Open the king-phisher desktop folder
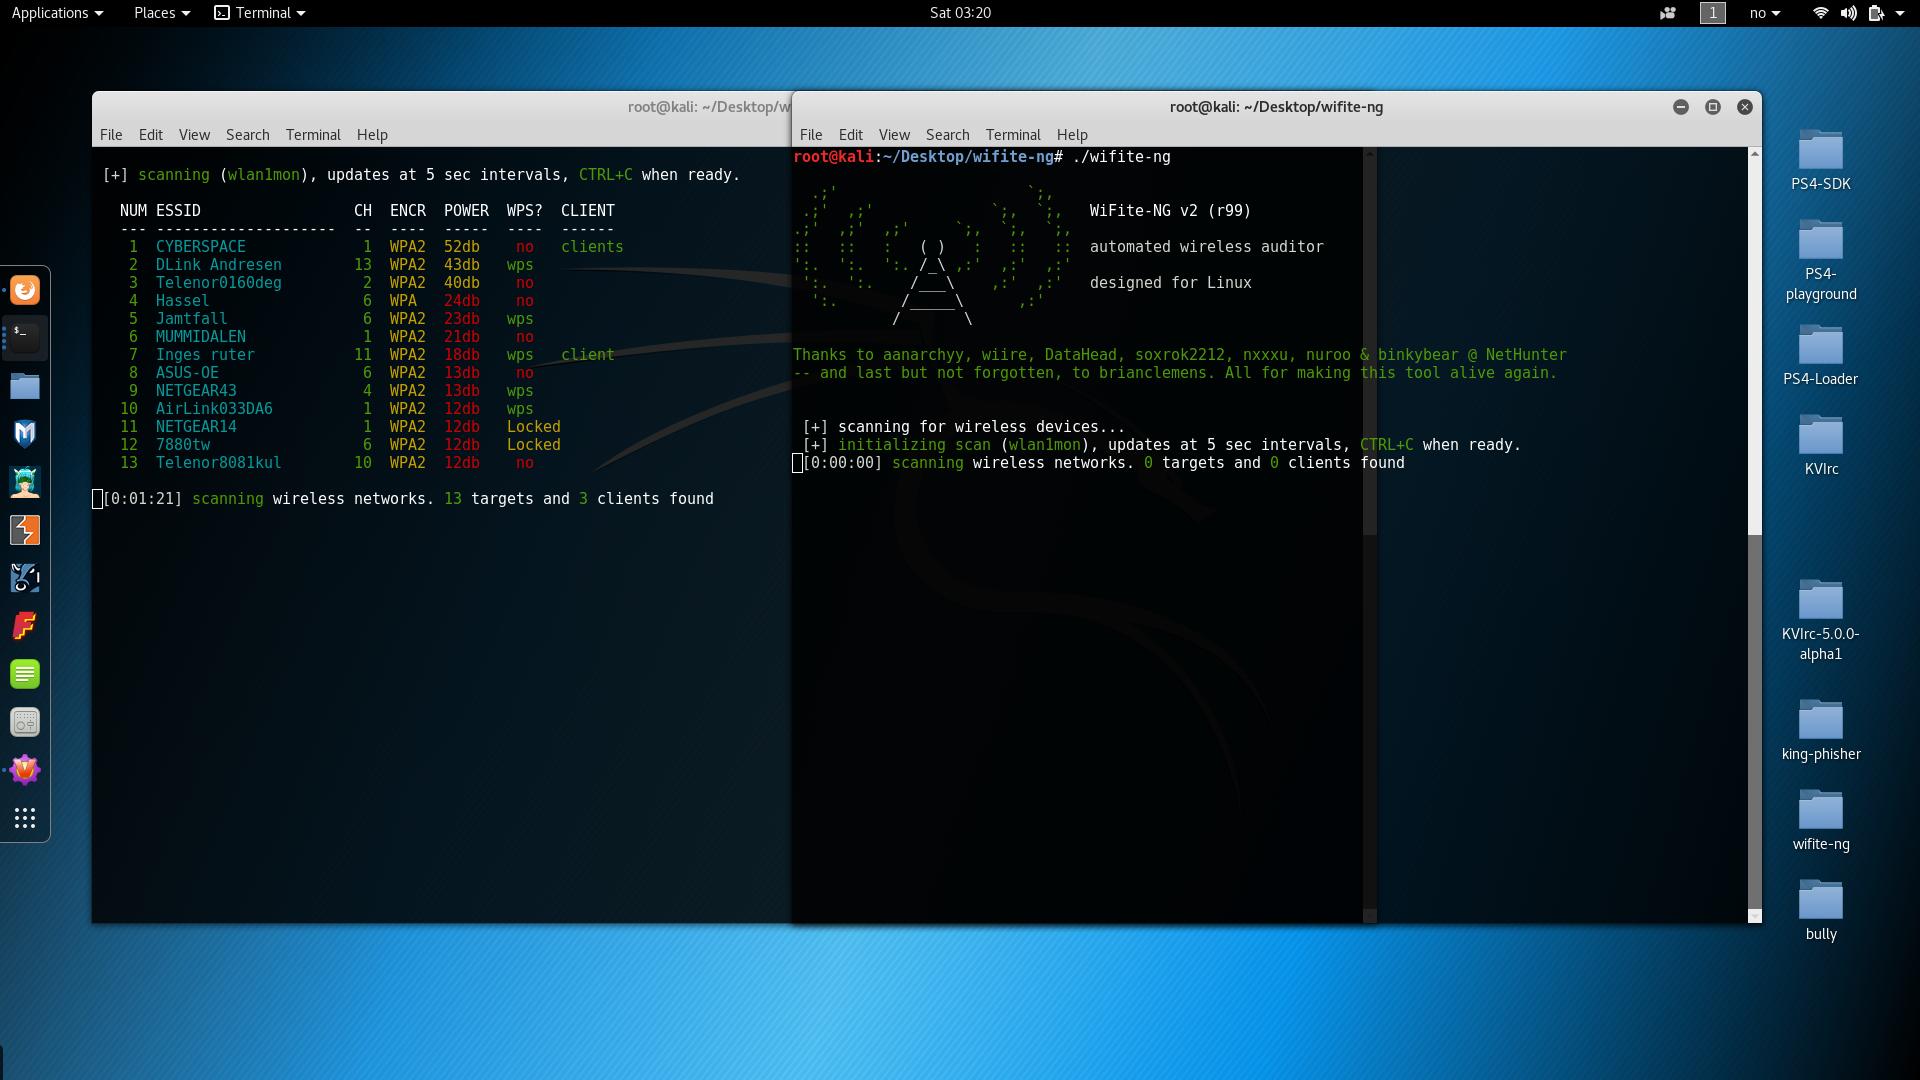Screen dimensions: 1920x1080 tap(1820, 720)
